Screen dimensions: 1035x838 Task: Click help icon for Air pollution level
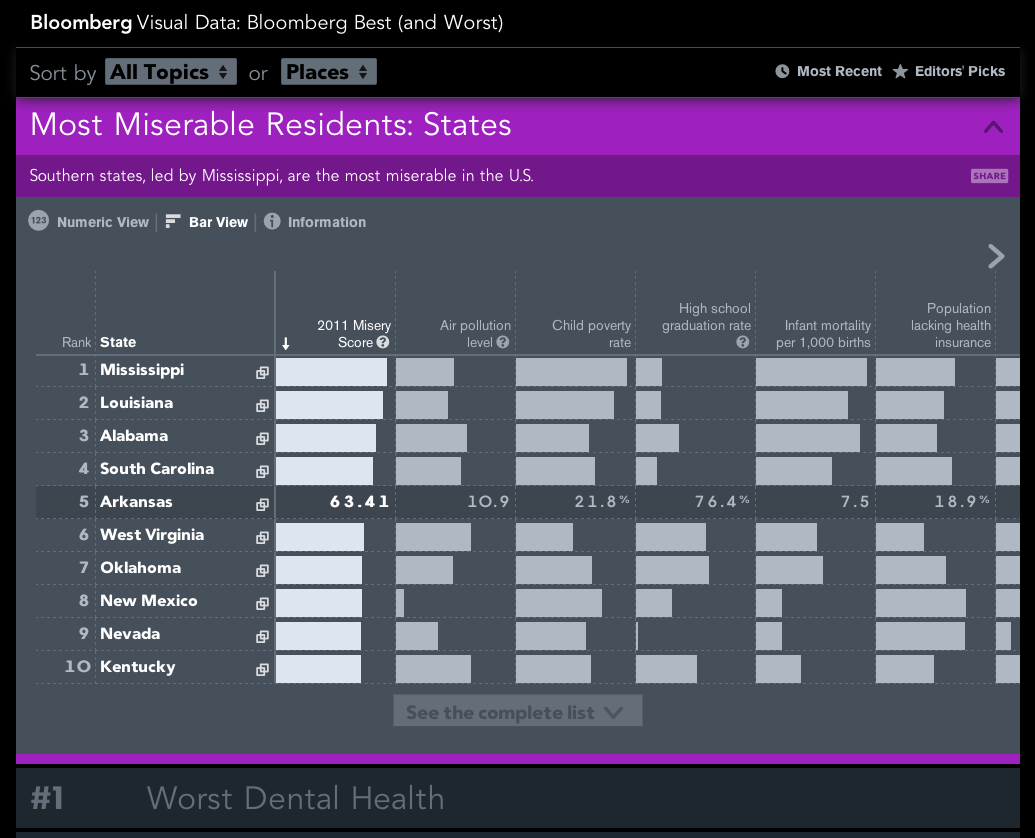tap(503, 342)
